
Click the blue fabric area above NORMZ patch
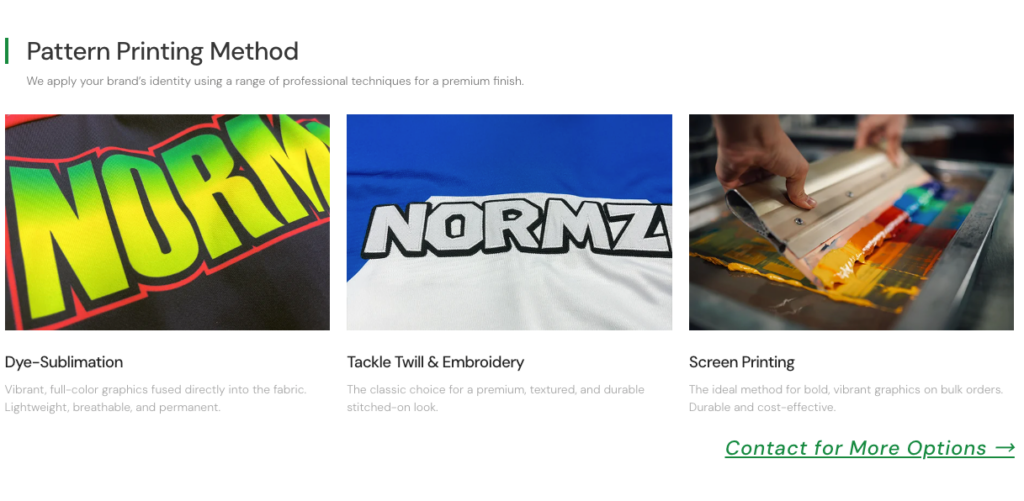click(x=509, y=154)
